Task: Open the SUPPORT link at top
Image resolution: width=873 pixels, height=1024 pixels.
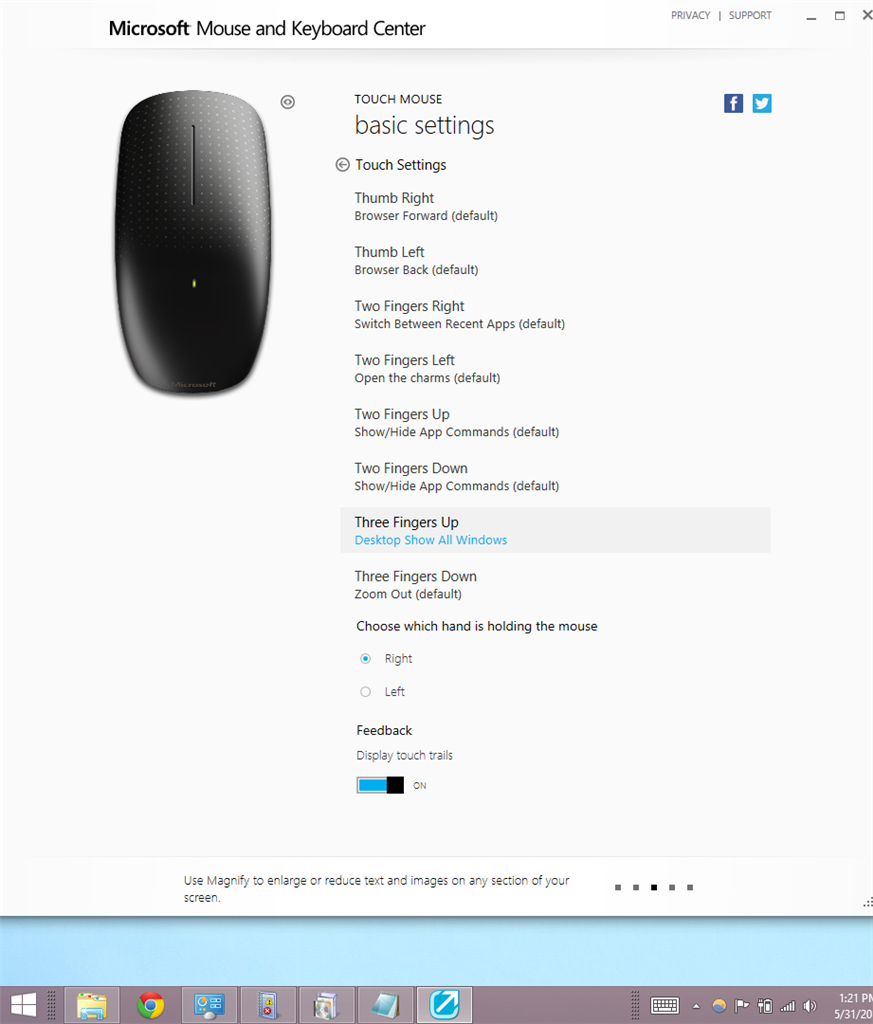Action: (x=750, y=15)
